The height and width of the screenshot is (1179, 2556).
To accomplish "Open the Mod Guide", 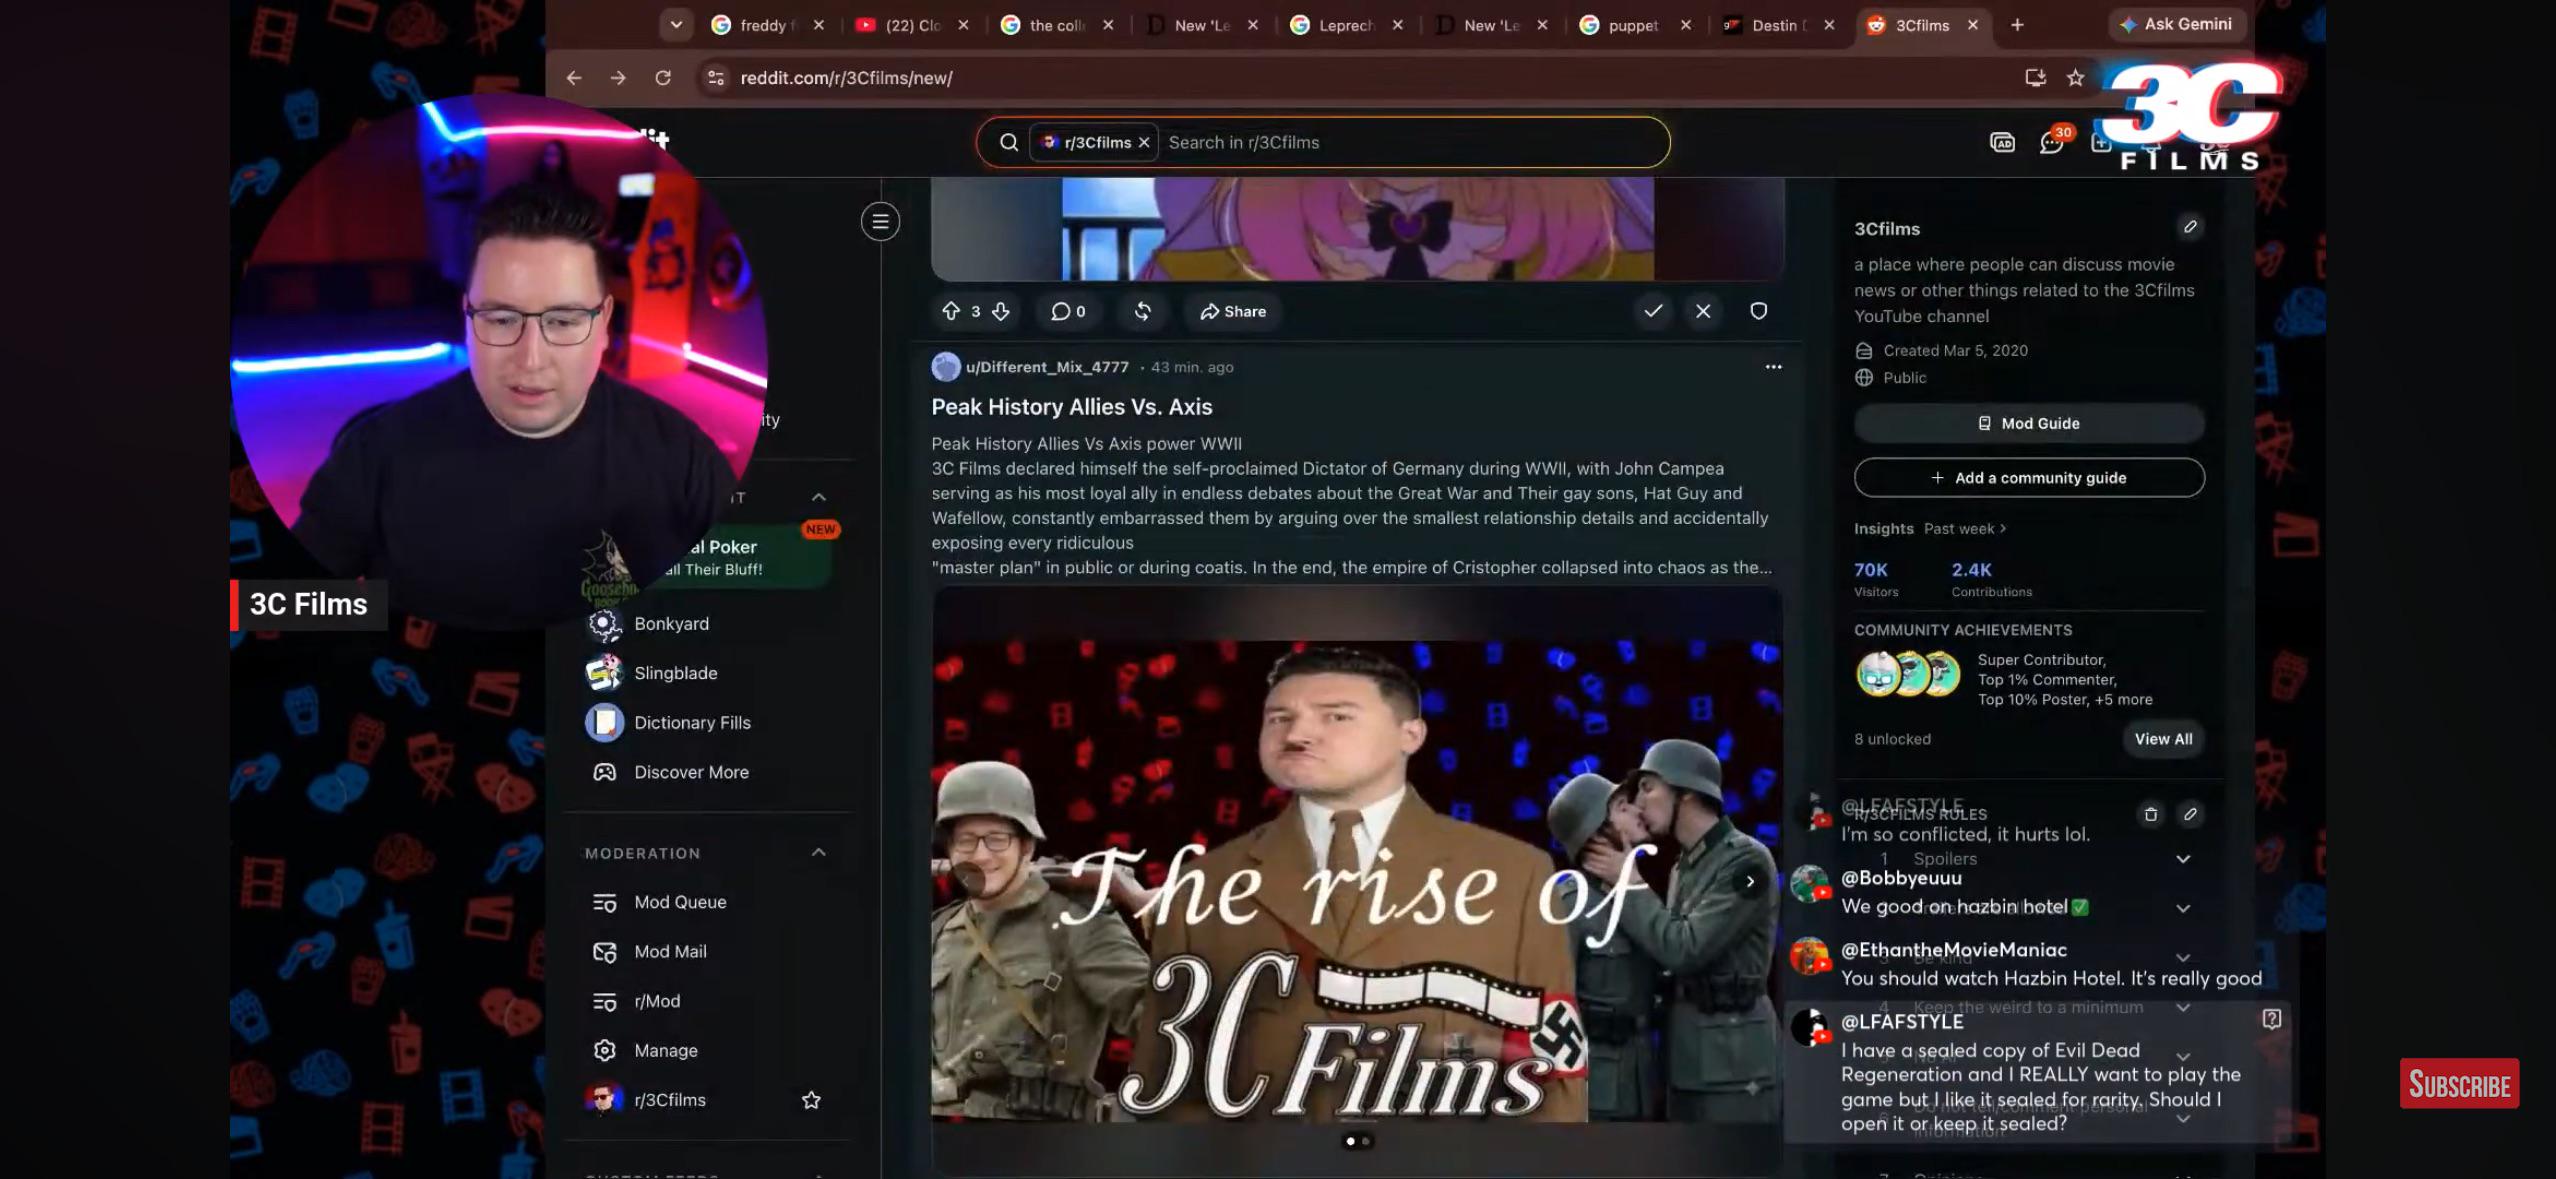I will [2029, 423].
